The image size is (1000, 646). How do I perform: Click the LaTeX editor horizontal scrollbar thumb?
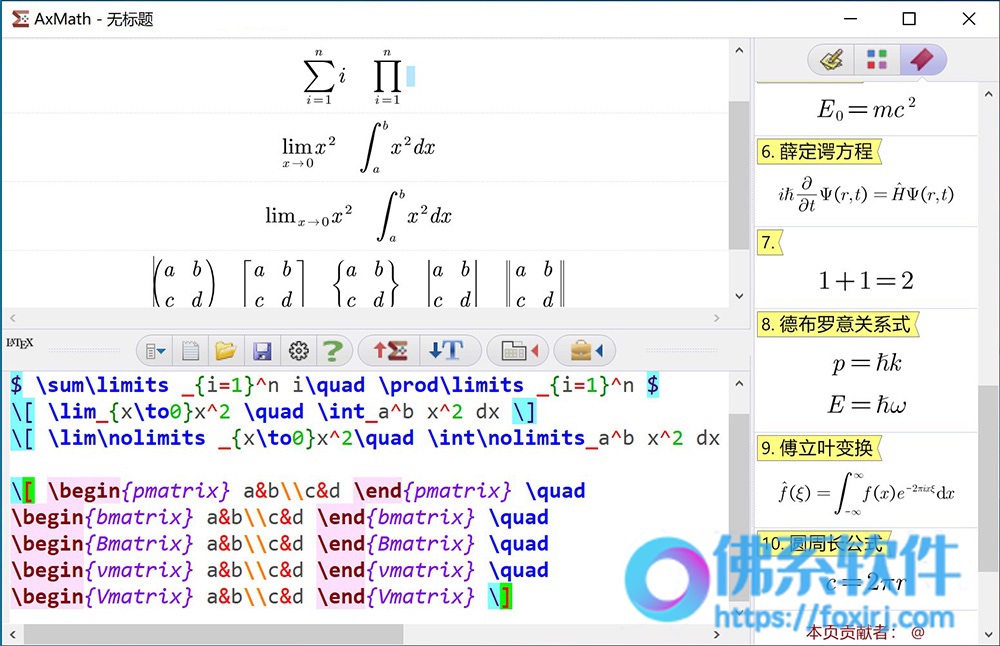[214, 634]
